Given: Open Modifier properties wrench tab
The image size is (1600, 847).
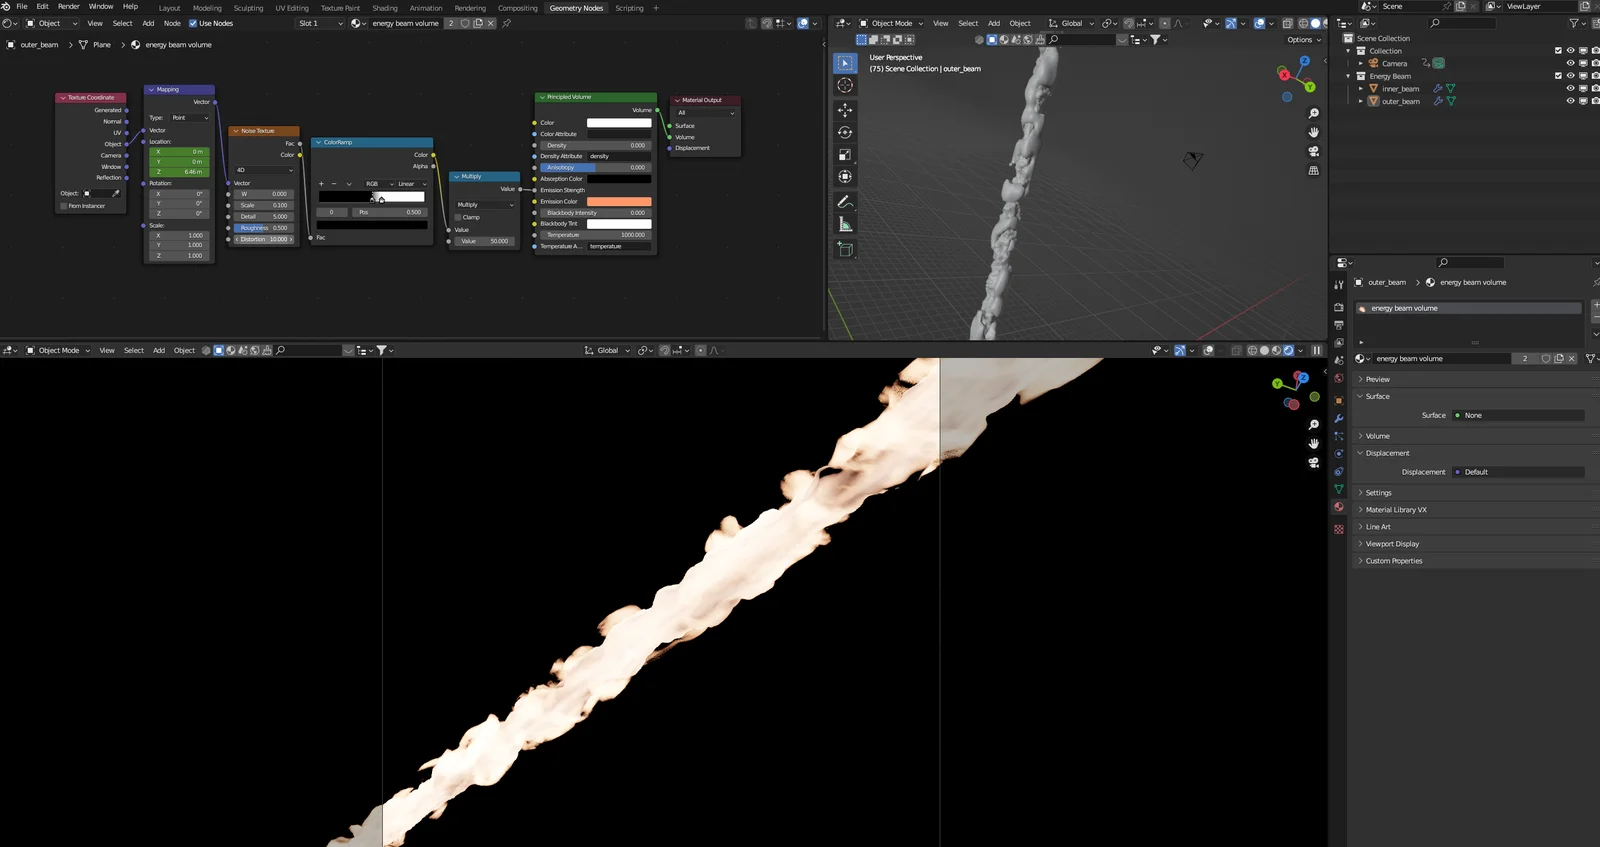Looking at the screenshot, I should point(1339,418).
